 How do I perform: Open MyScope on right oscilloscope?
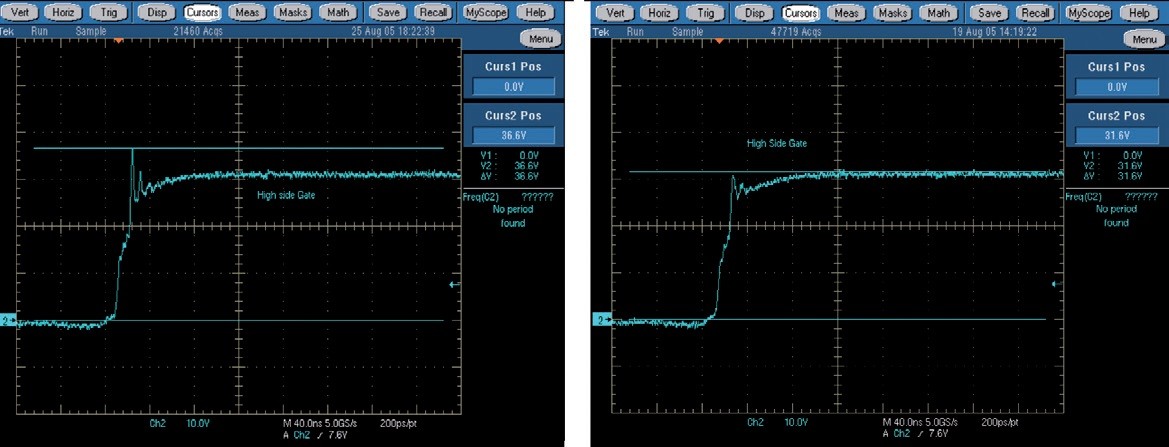tap(1089, 13)
